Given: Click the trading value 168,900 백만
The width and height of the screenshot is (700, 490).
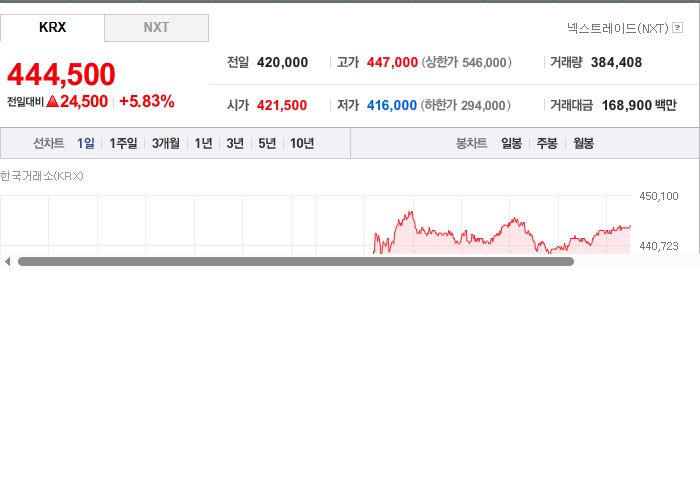Looking at the screenshot, I should [639, 105].
